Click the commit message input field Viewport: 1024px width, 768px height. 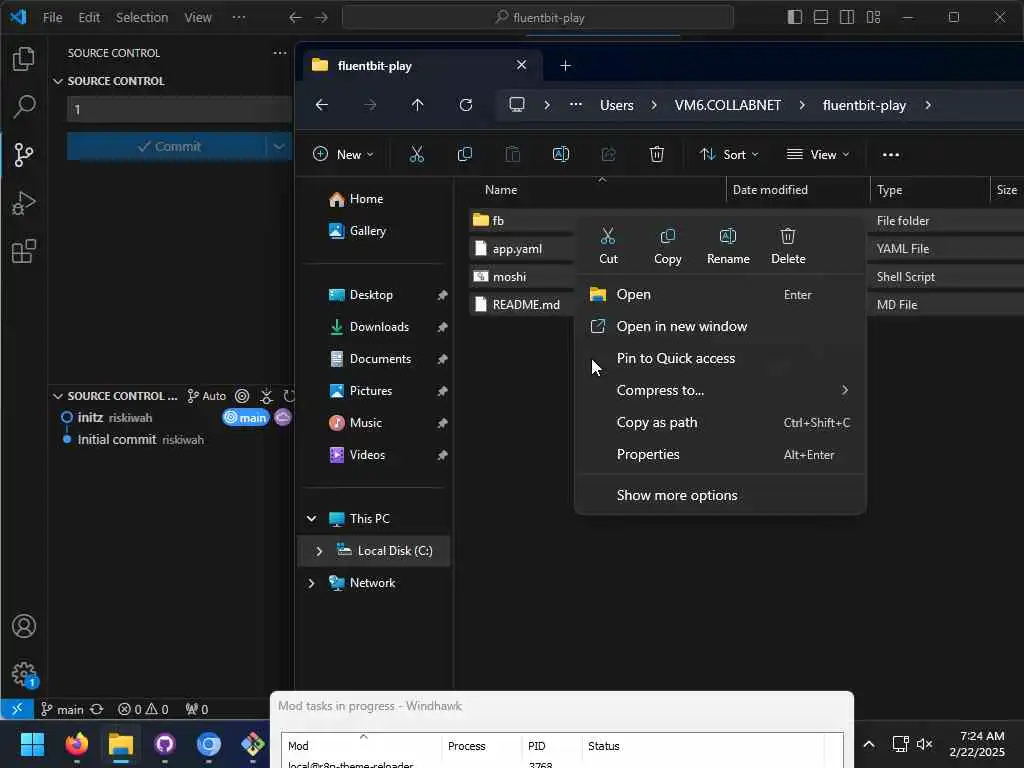(x=180, y=109)
